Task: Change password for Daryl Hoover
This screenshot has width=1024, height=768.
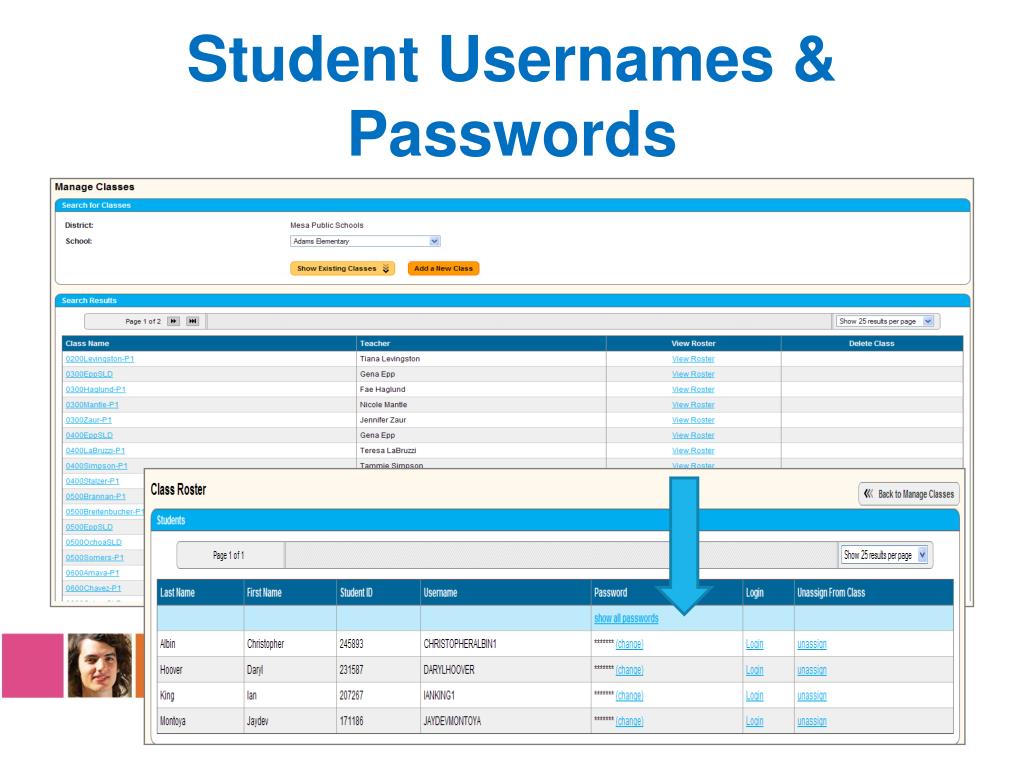Action: (630, 670)
